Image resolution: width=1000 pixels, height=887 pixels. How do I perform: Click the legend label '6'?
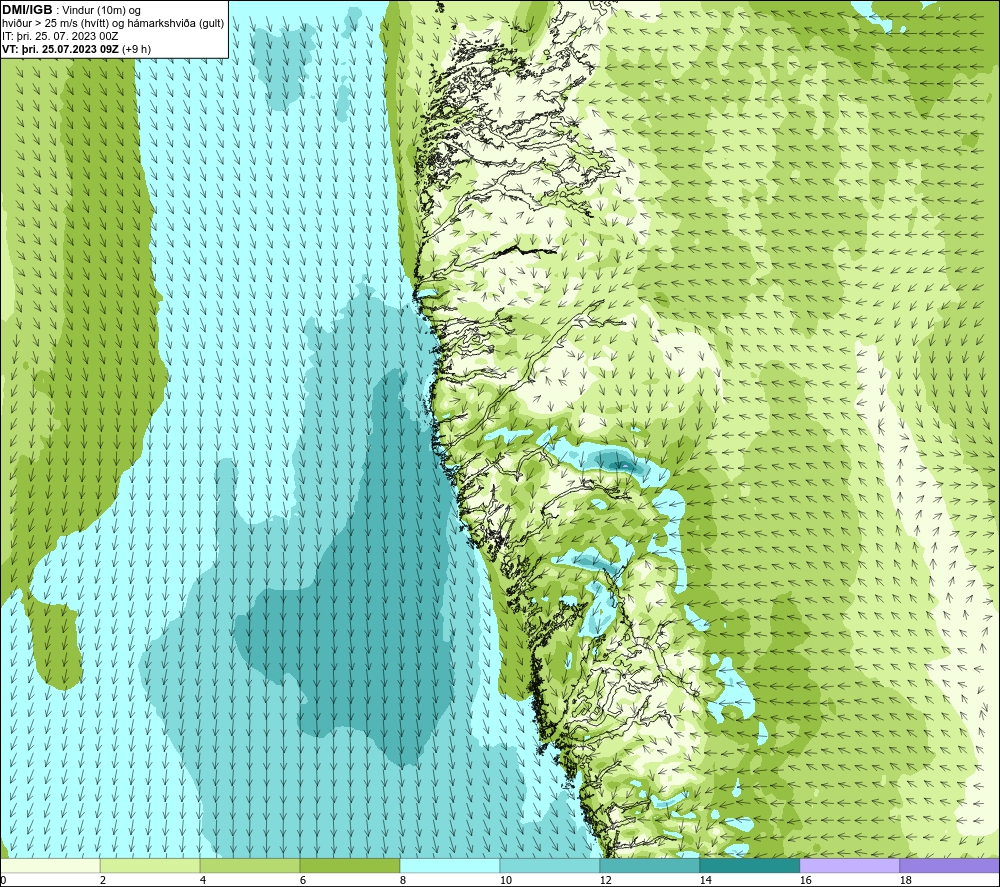tap(303, 880)
